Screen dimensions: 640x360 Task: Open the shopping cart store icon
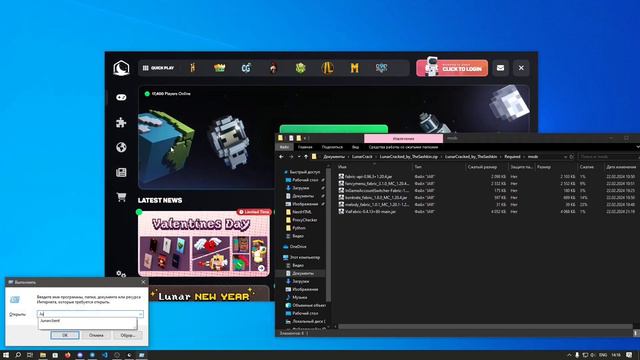121,197
